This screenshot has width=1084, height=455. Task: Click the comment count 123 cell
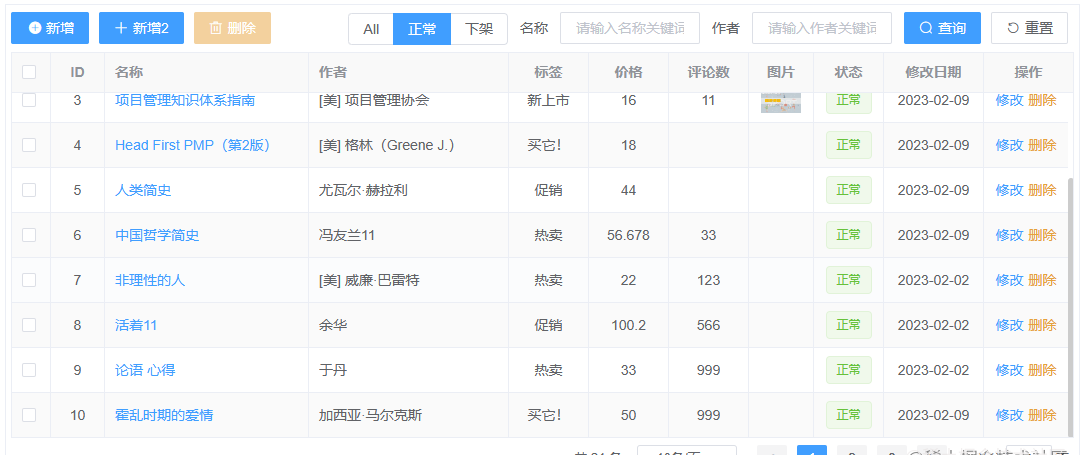[709, 280]
